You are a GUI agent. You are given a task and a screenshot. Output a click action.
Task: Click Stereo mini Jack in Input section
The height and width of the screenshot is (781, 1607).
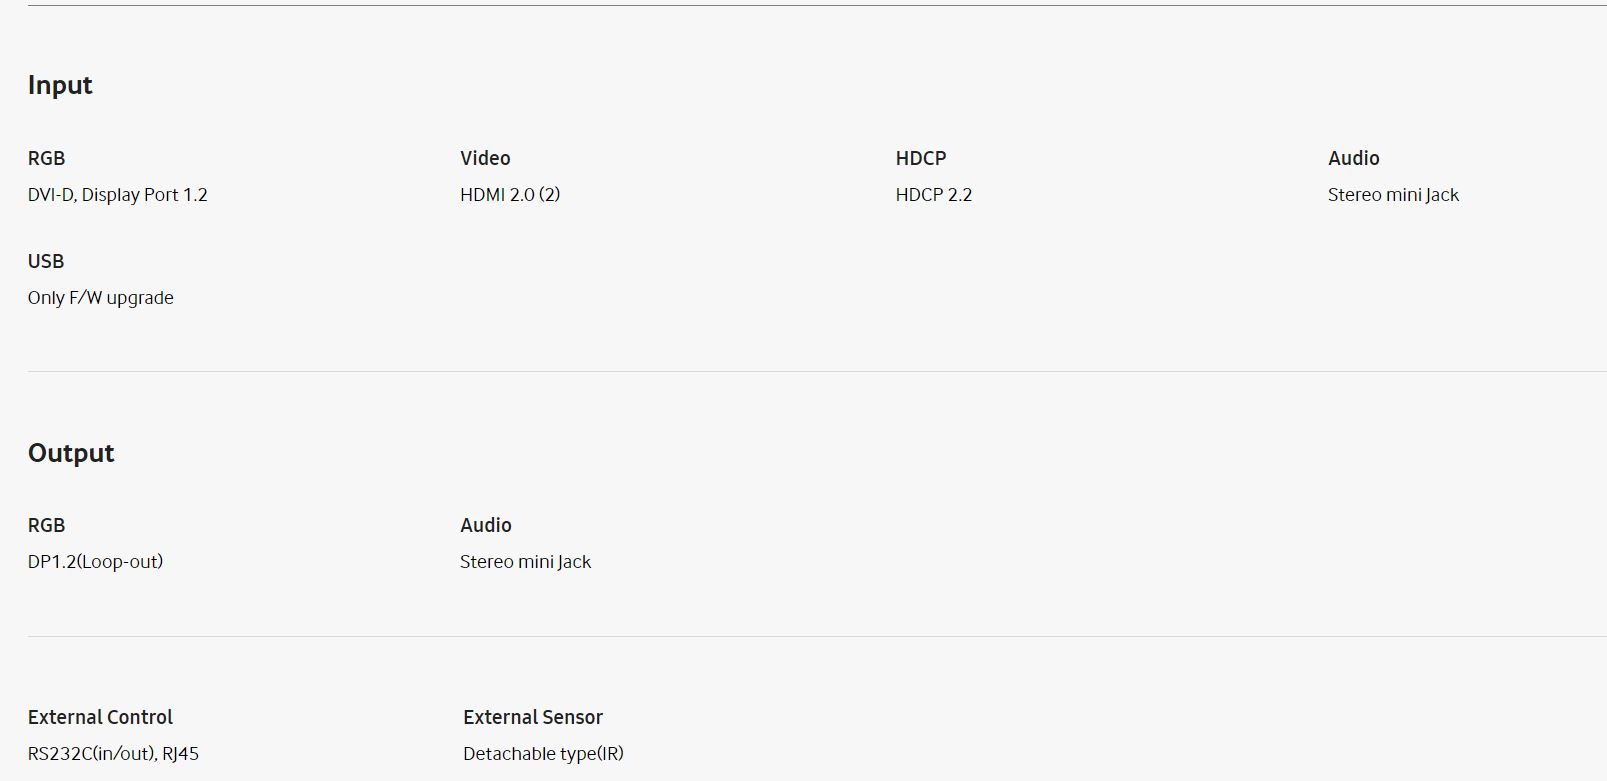coord(1393,195)
